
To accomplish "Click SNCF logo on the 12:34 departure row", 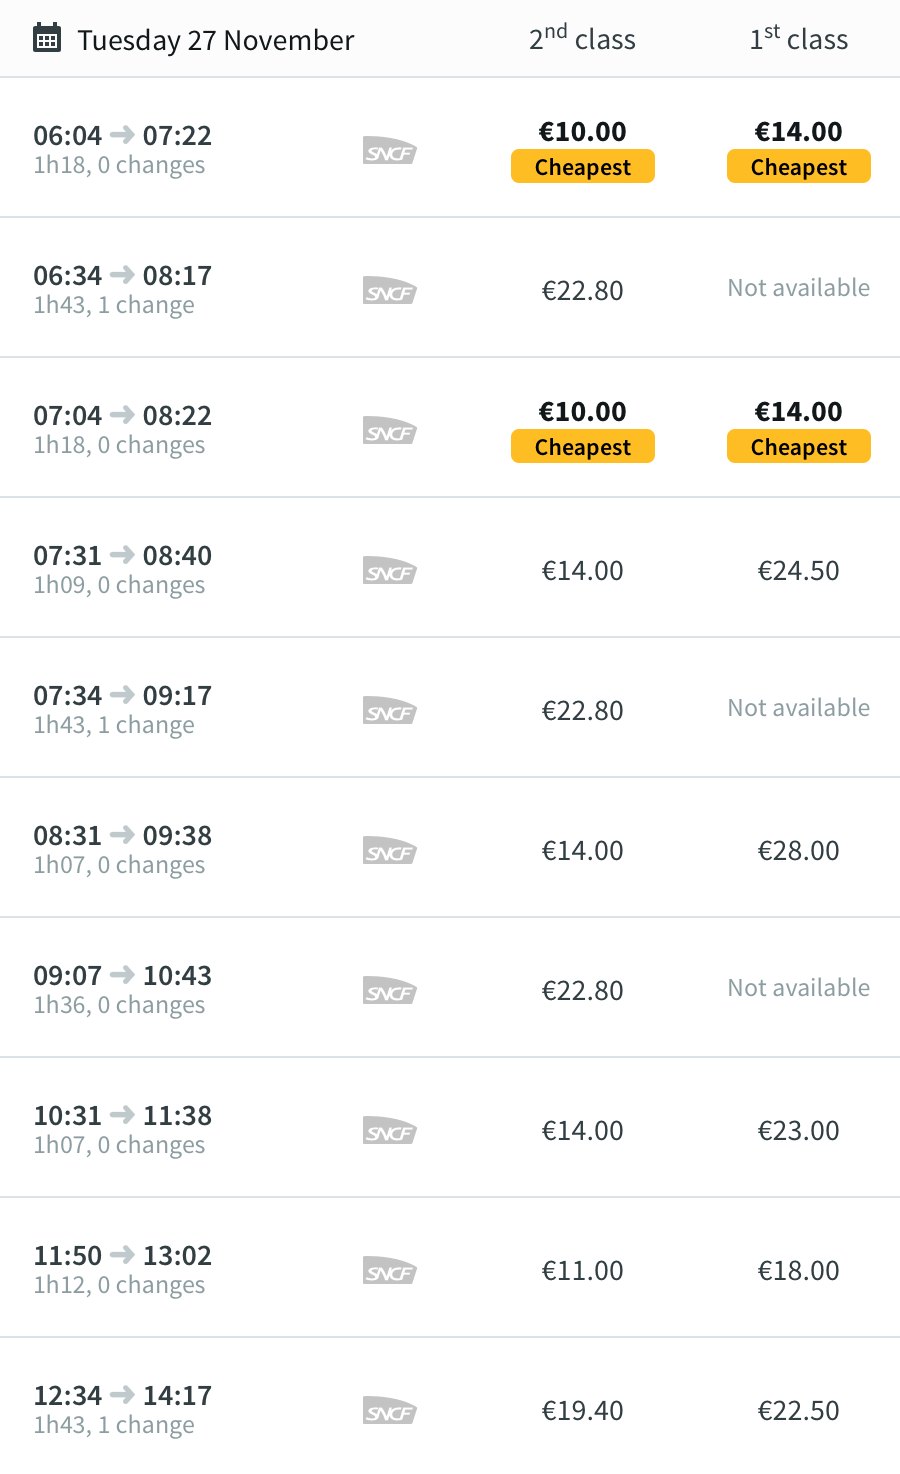I will click(389, 1411).
